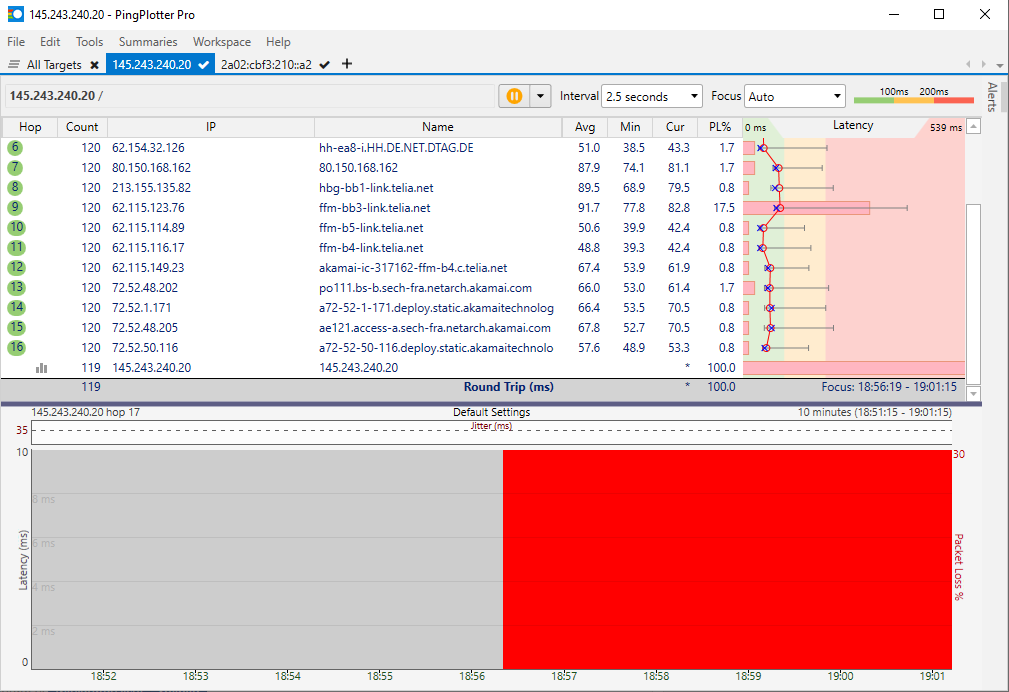Add a new target tab with plus
This screenshot has width=1009, height=692.
(347, 64)
